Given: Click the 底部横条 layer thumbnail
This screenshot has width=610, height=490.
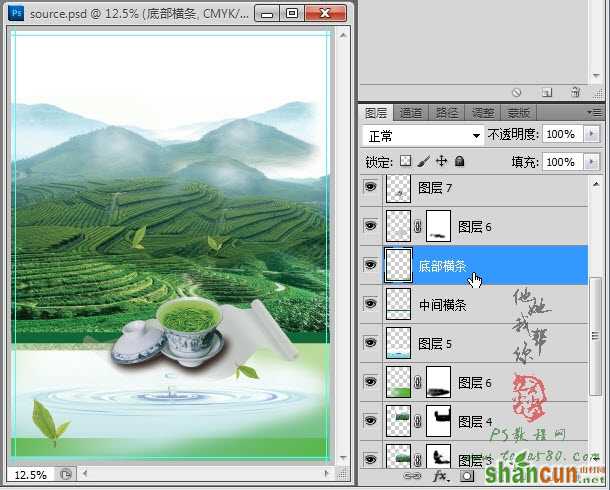Looking at the screenshot, I should click(x=398, y=265).
